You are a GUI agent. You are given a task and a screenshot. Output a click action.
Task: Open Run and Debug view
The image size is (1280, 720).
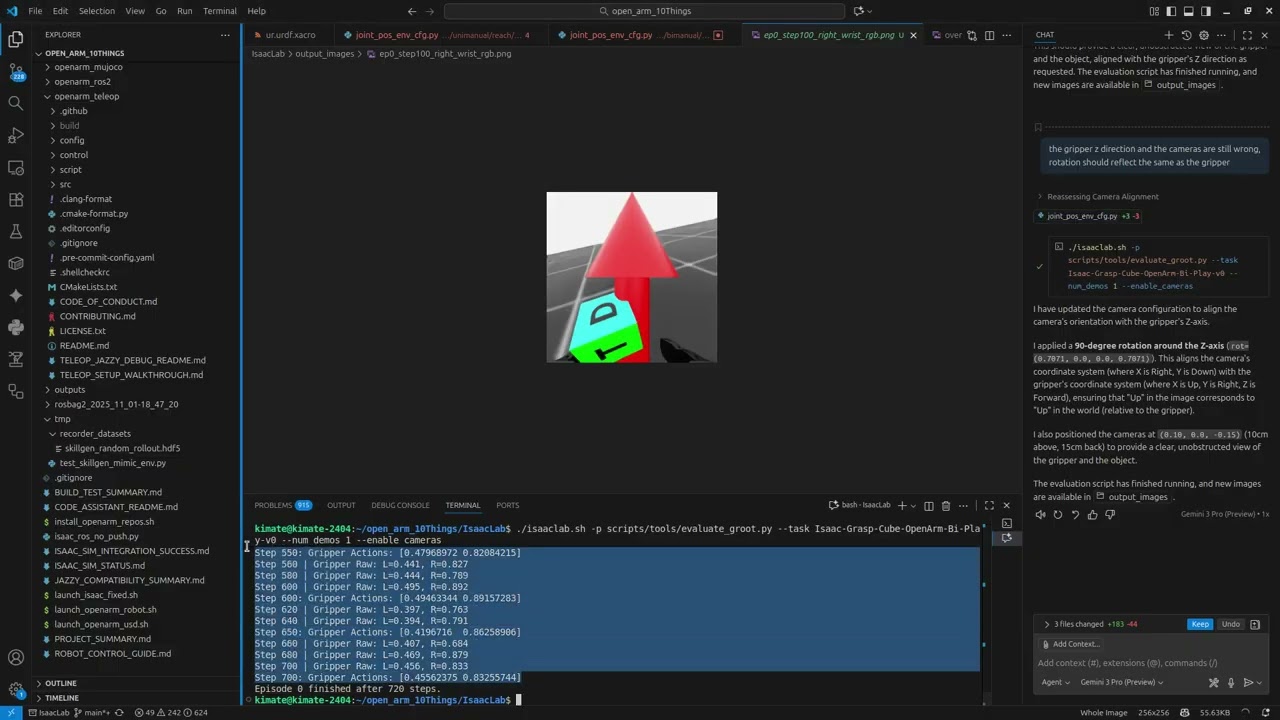pos(16,135)
